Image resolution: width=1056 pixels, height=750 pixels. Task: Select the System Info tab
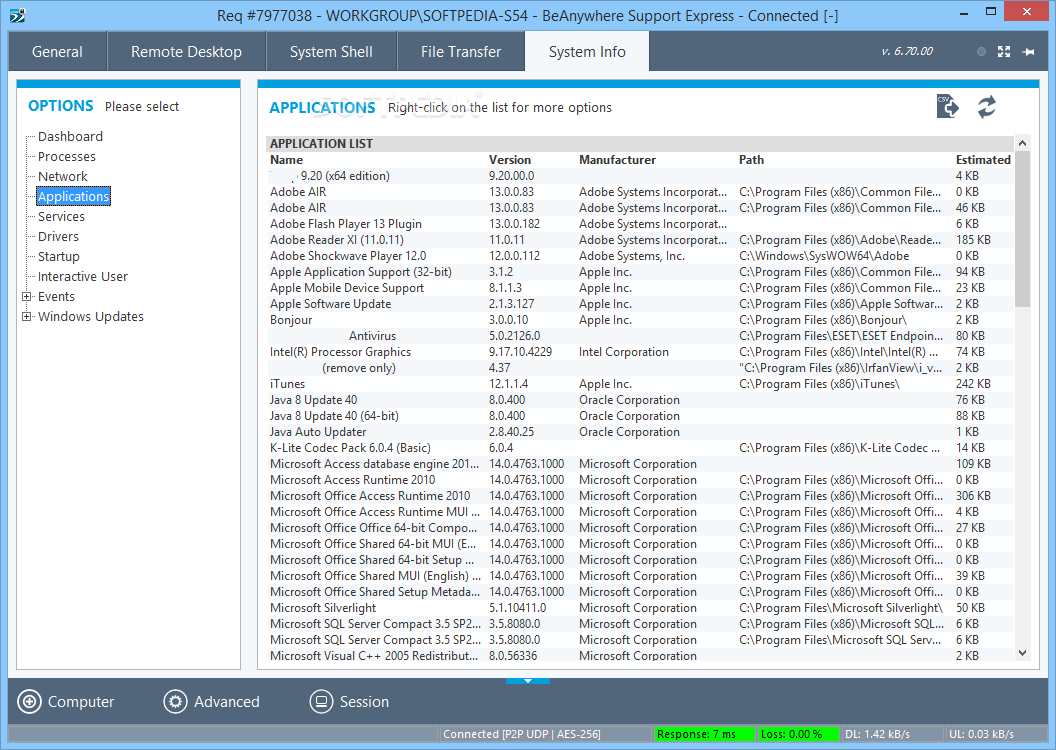(587, 52)
